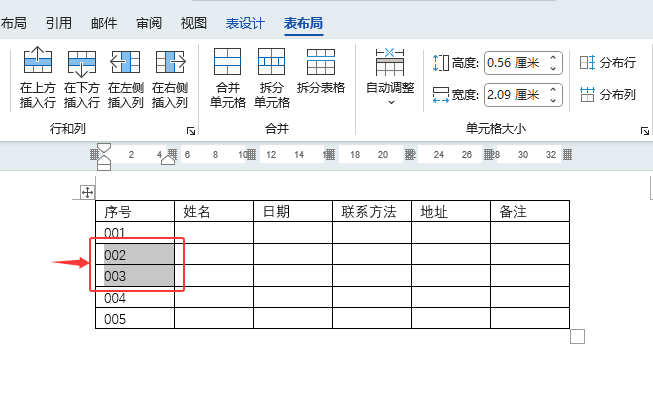Click the first-line indent marker on ruler
653x398 pixels.
point(104,148)
